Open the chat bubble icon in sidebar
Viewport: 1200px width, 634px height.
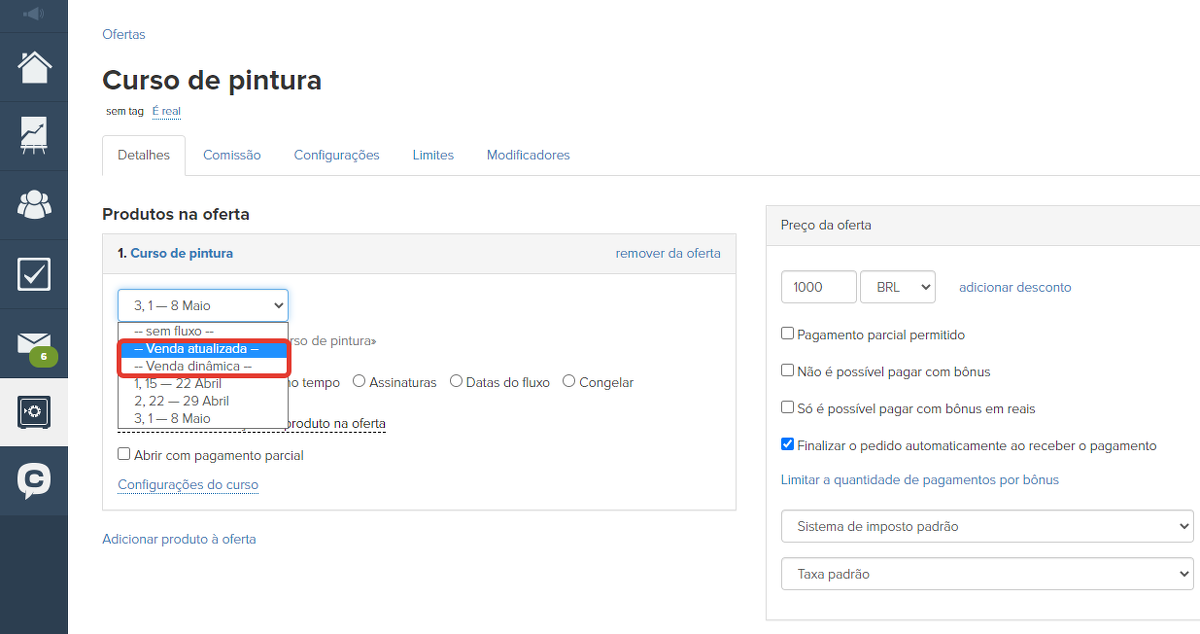pos(34,481)
